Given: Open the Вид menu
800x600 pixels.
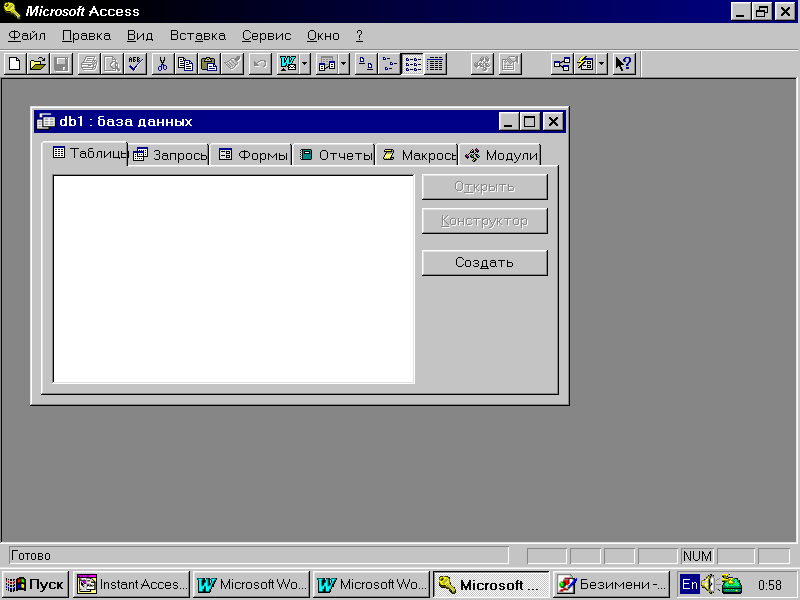Looking at the screenshot, I should point(140,36).
